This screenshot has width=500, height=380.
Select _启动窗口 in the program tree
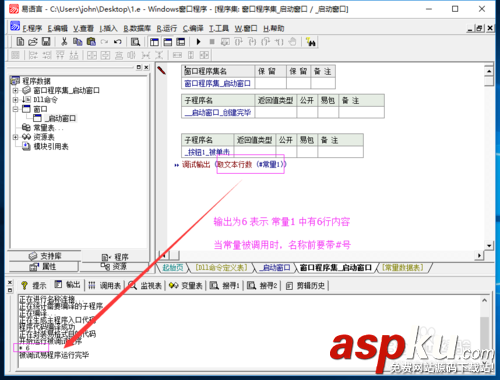[x=61, y=118]
